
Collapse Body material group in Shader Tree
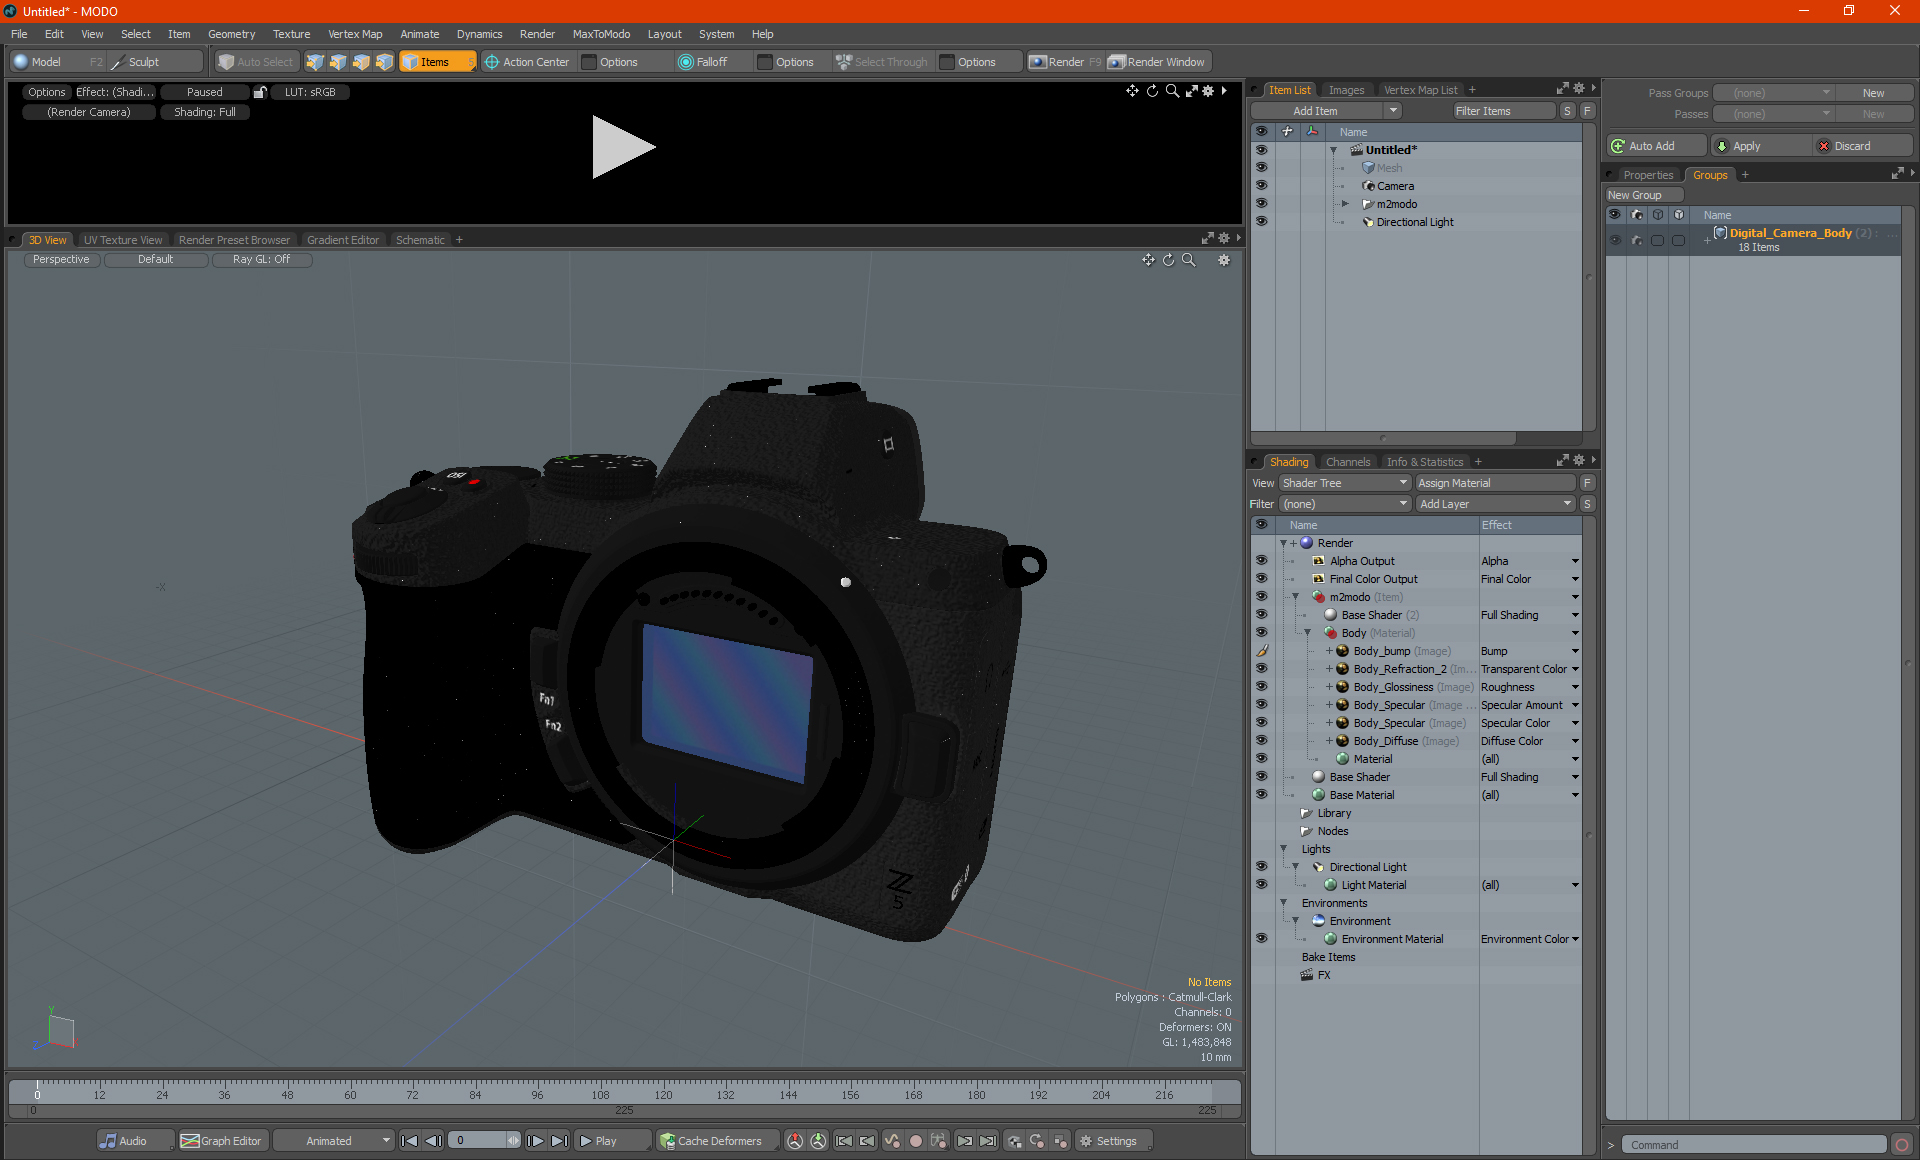click(1307, 633)
